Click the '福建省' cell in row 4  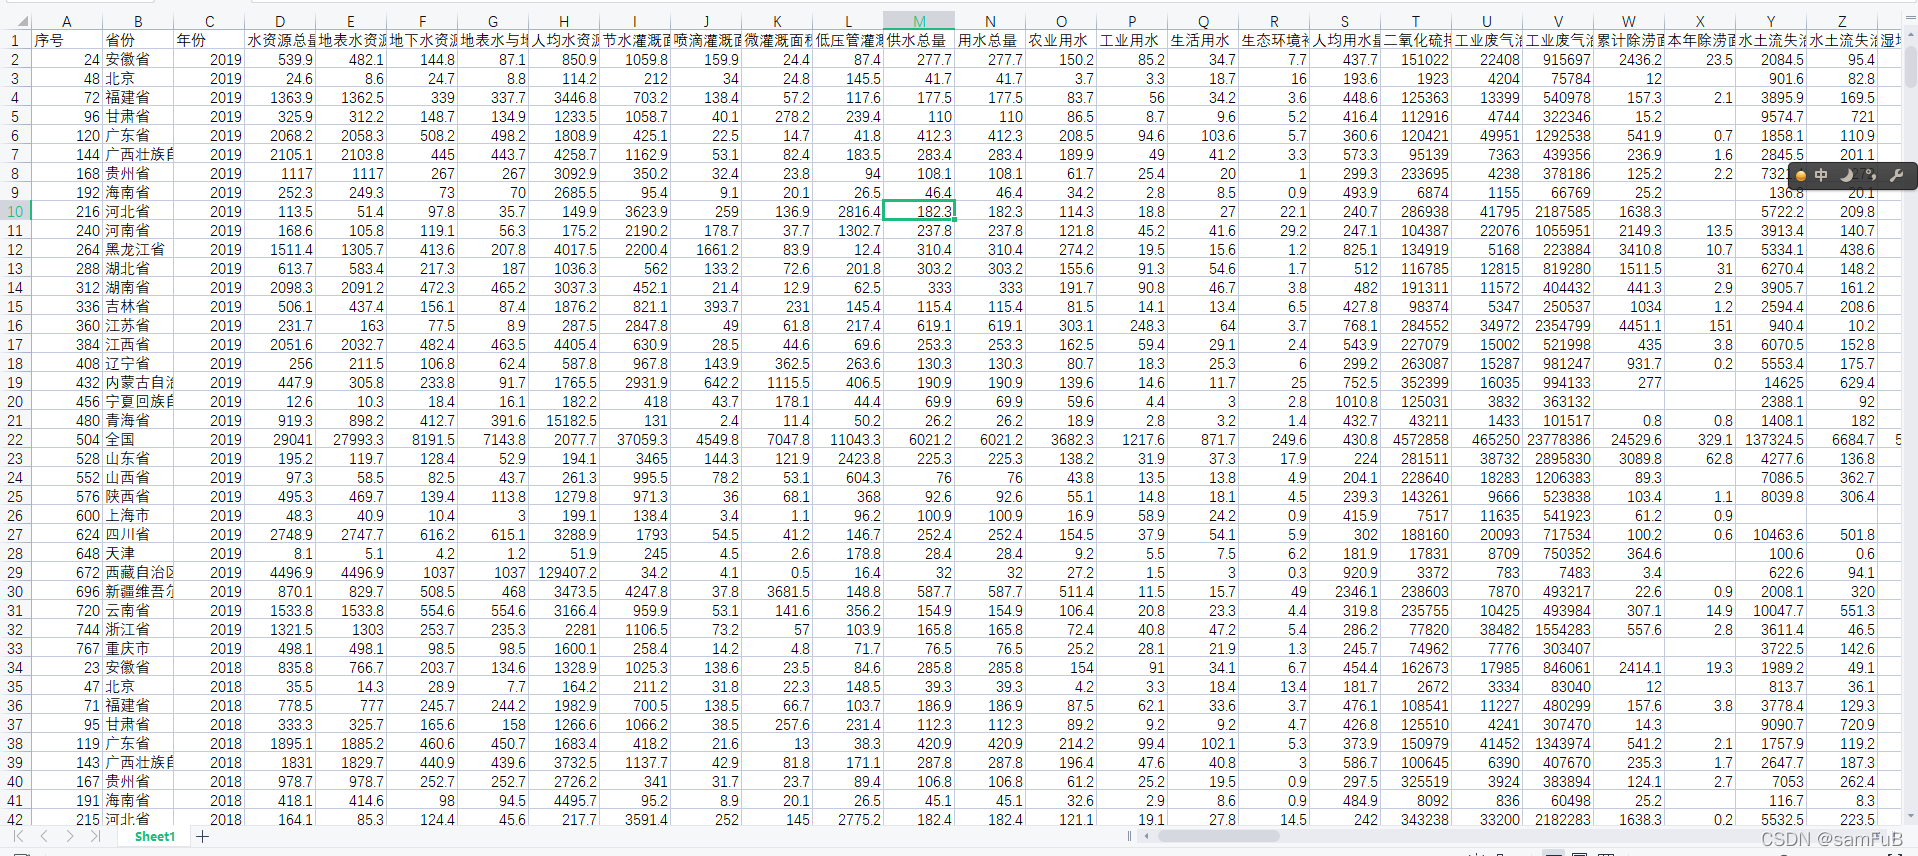coord(138,97)
